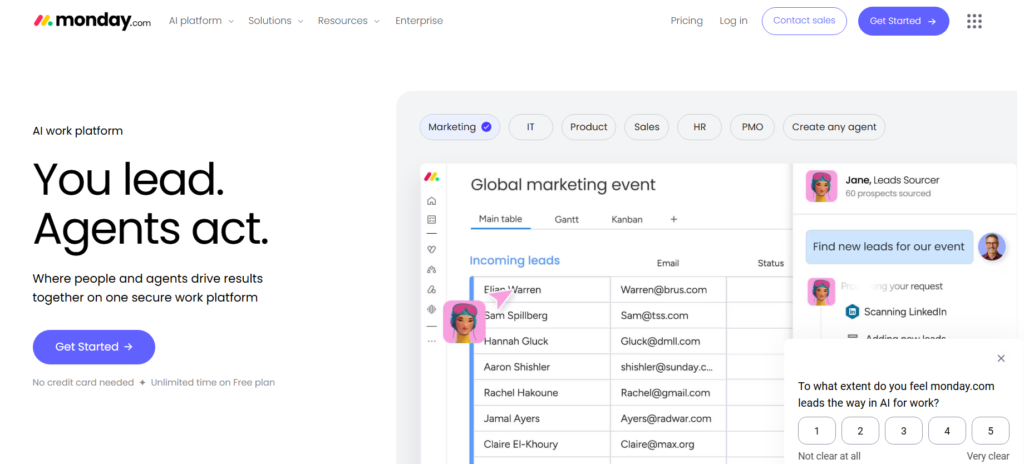
Task: Close the survey popup with the X
Action: click(x=1000, y=358)
